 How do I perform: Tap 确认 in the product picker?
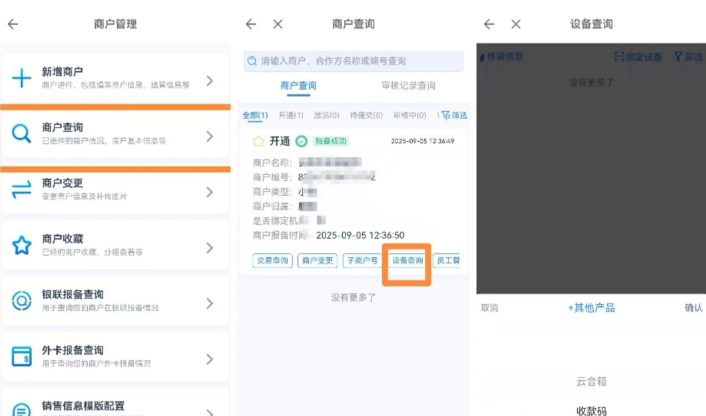tap(693, 308)
